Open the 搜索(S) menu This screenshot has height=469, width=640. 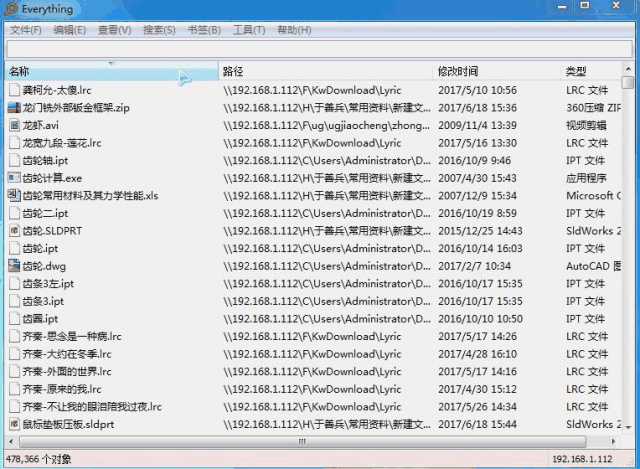tap(159, 30)
